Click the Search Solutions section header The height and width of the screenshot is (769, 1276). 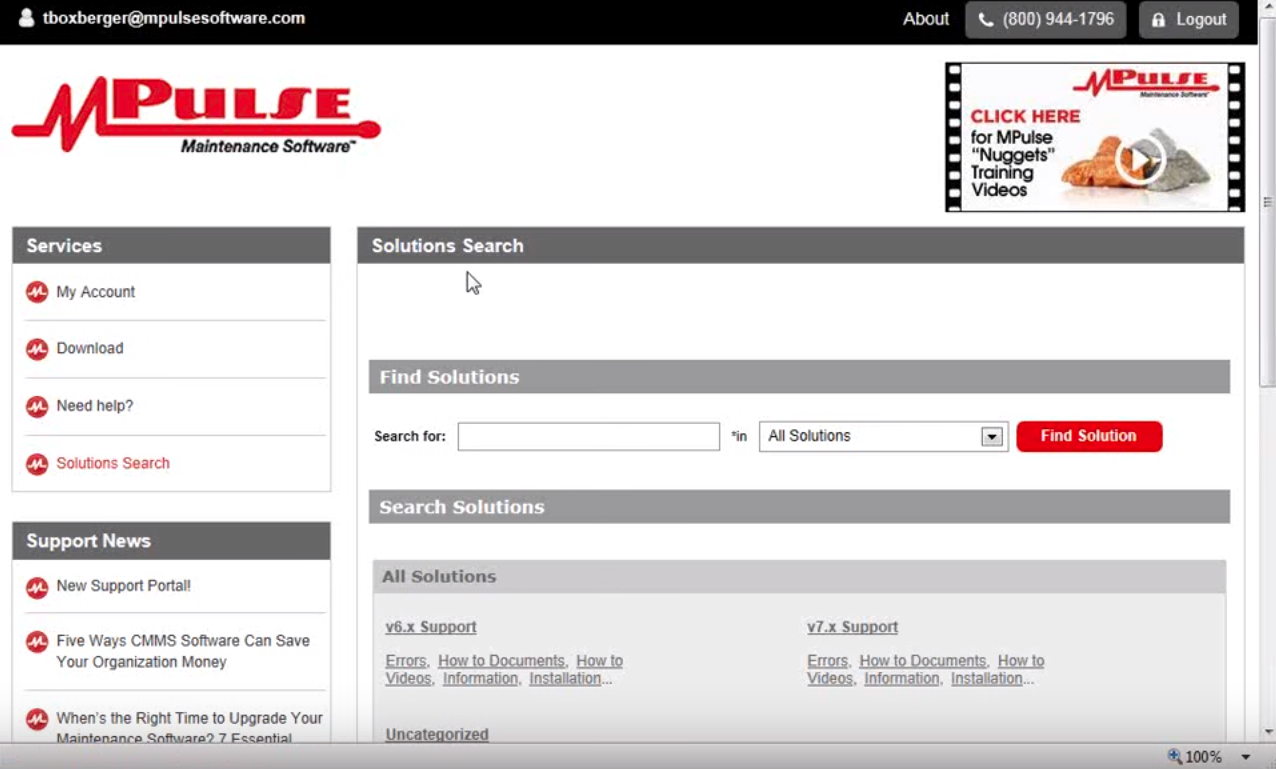(x=799, y=507)
